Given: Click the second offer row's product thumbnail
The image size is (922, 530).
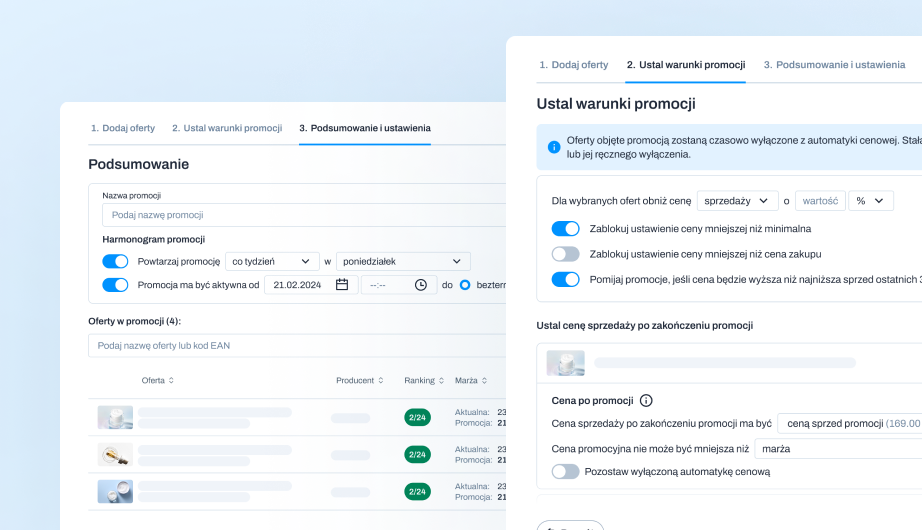Looking at the screenshot, I should (115, 454).
